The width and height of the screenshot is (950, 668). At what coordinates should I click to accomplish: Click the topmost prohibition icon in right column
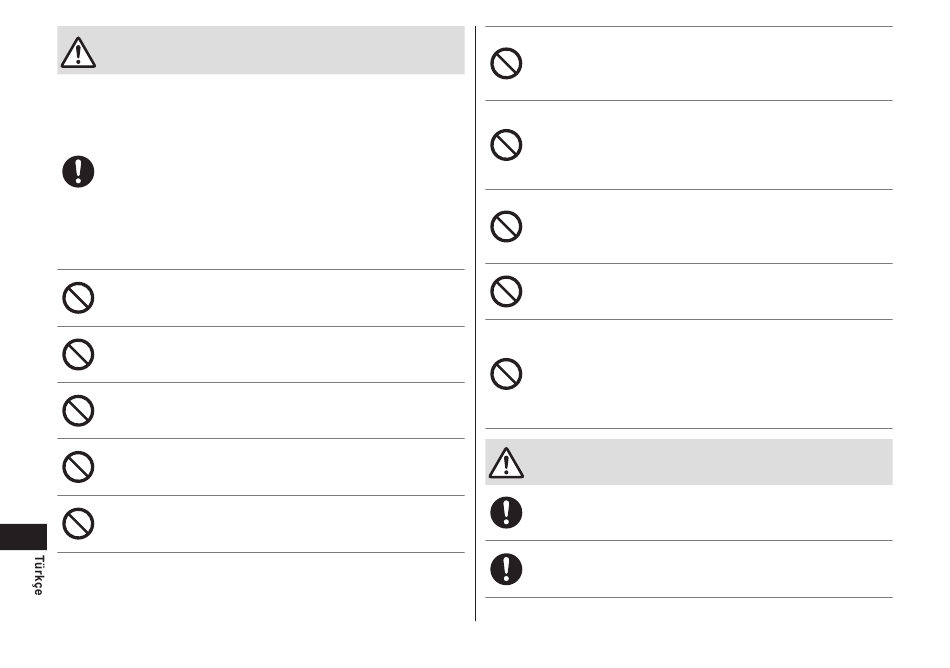click(x=506, y=63)
